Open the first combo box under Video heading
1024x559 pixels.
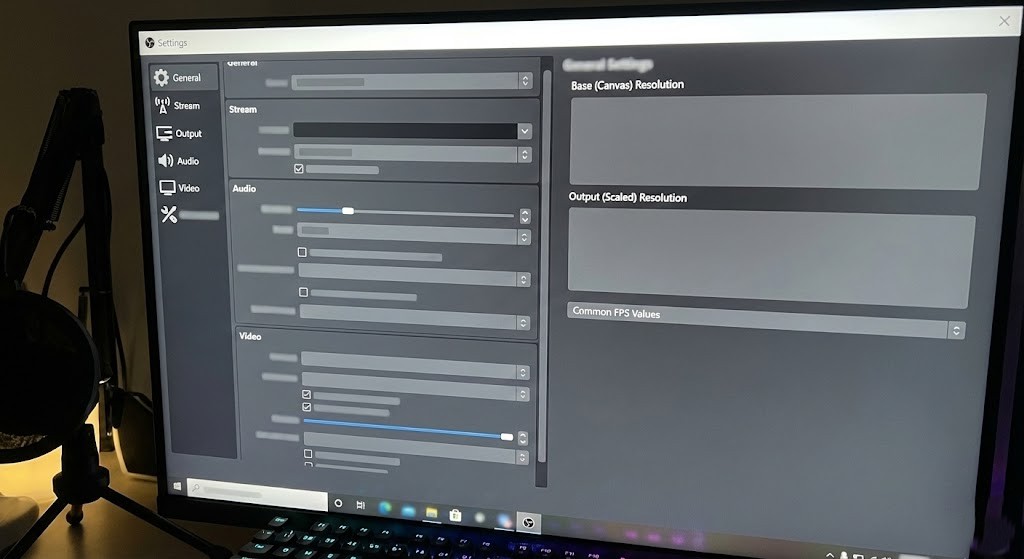415,366
